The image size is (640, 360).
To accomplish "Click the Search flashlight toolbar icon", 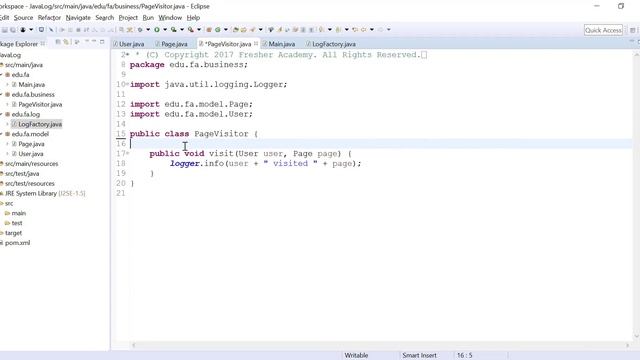I will click(x=253, y=29).
